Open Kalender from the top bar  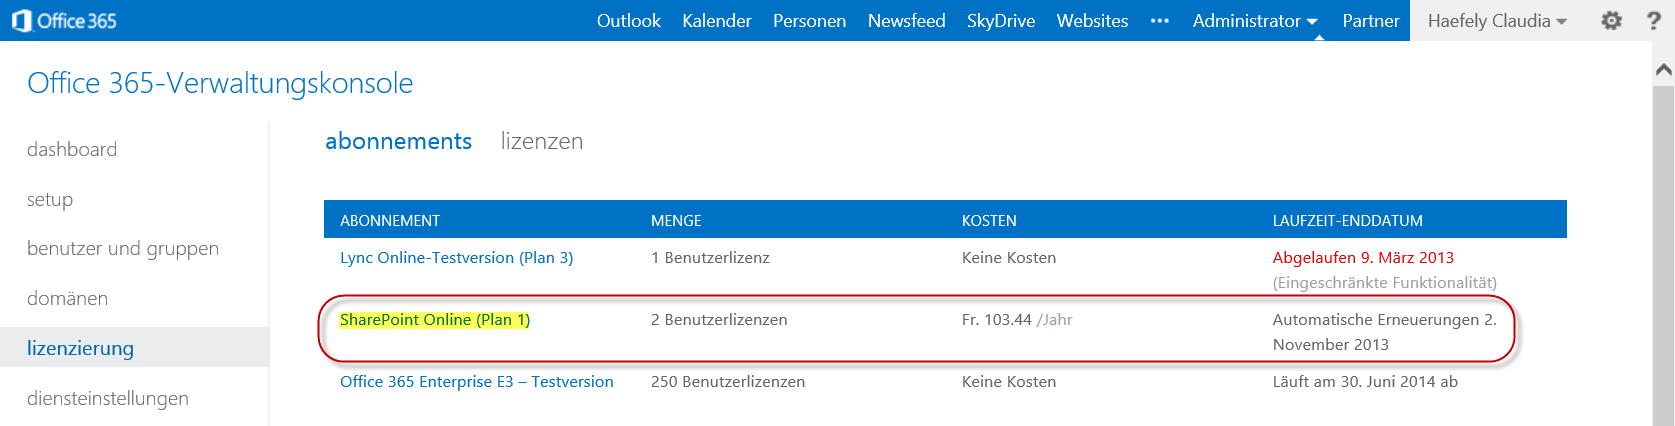[x=717, y=20]
